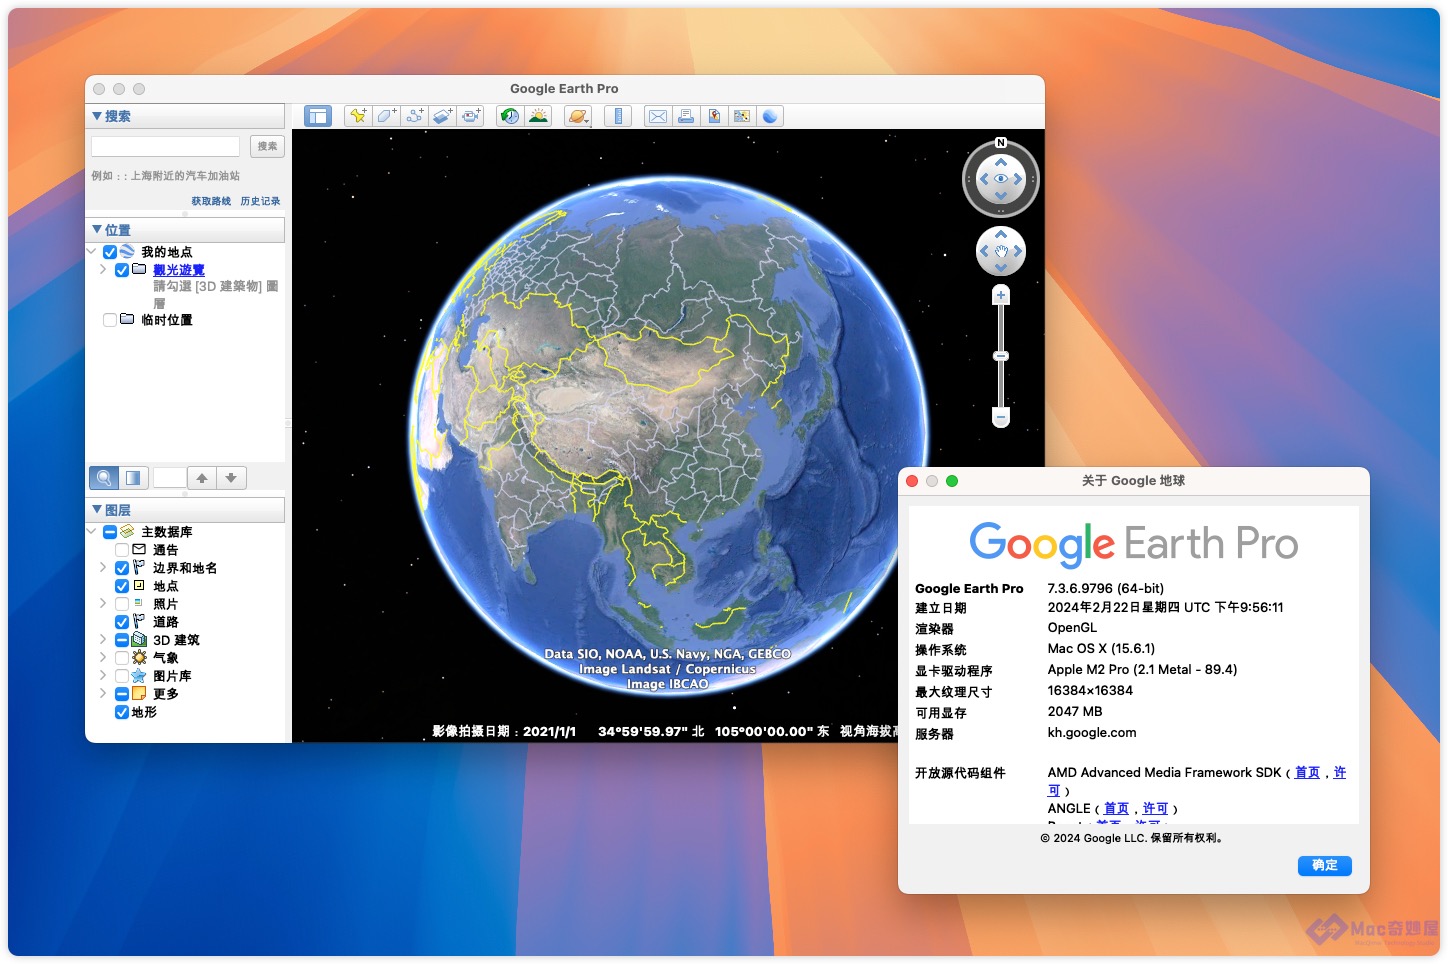
Task: Open the planet switcher Saturn icon
Action: coord(578,116)
